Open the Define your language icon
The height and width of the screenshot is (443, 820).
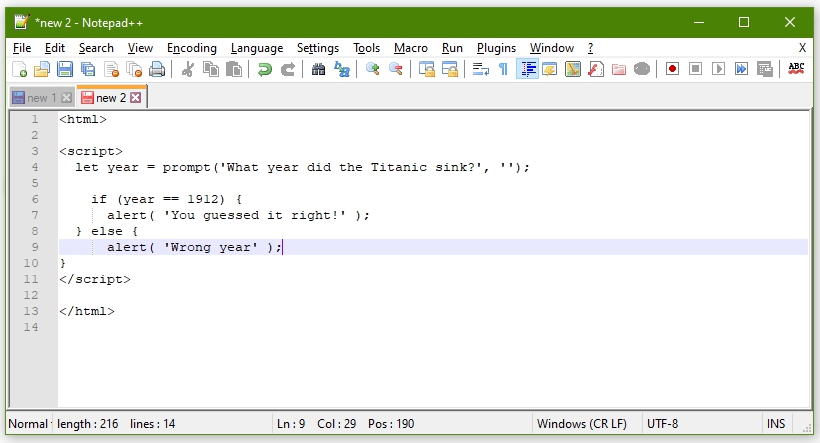(x=550, y=69)
